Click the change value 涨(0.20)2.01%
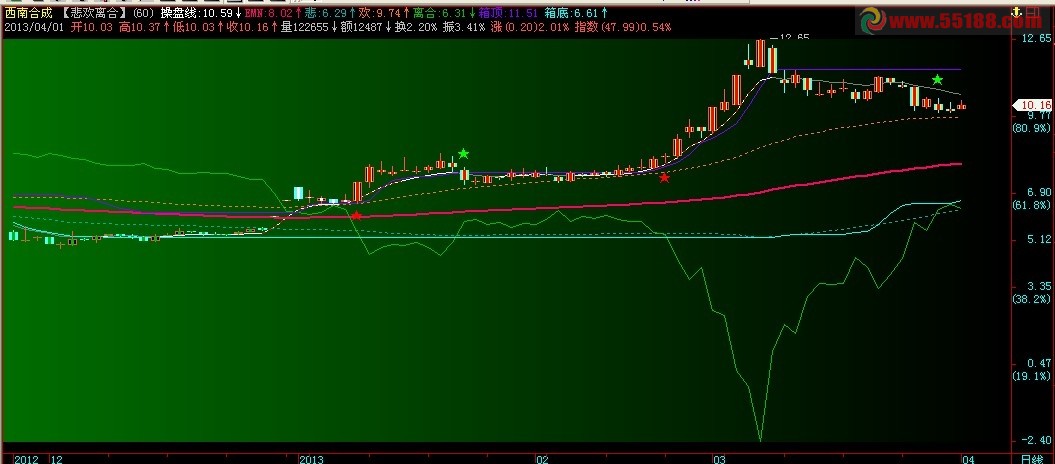Screen dimensions: 1055x464 (x=530, y=27)
